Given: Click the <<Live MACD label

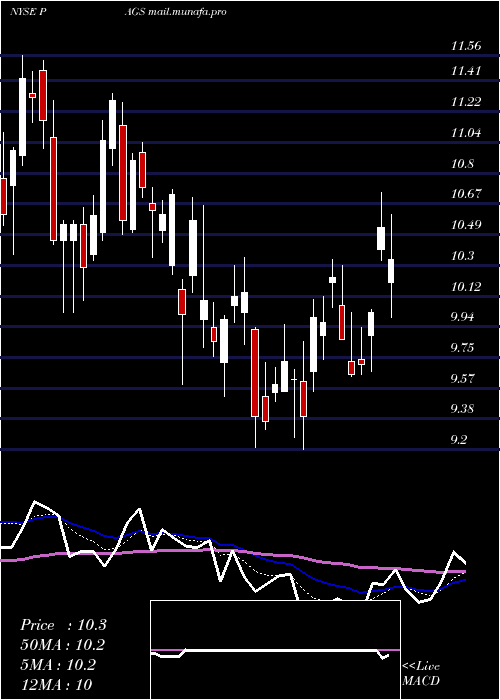Looking at the screenshot, I should pyautogui.click(x=421, y=673).
